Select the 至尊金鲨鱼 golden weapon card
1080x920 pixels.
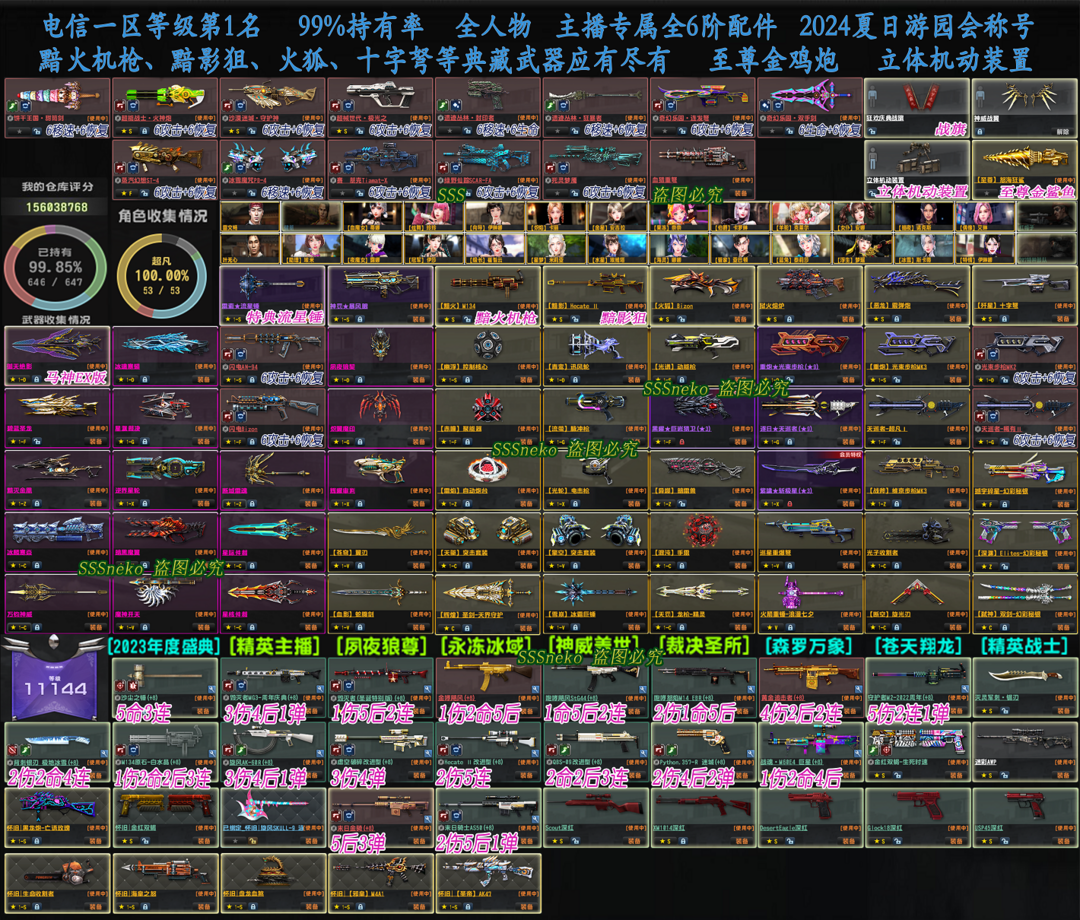[1025, 170]
